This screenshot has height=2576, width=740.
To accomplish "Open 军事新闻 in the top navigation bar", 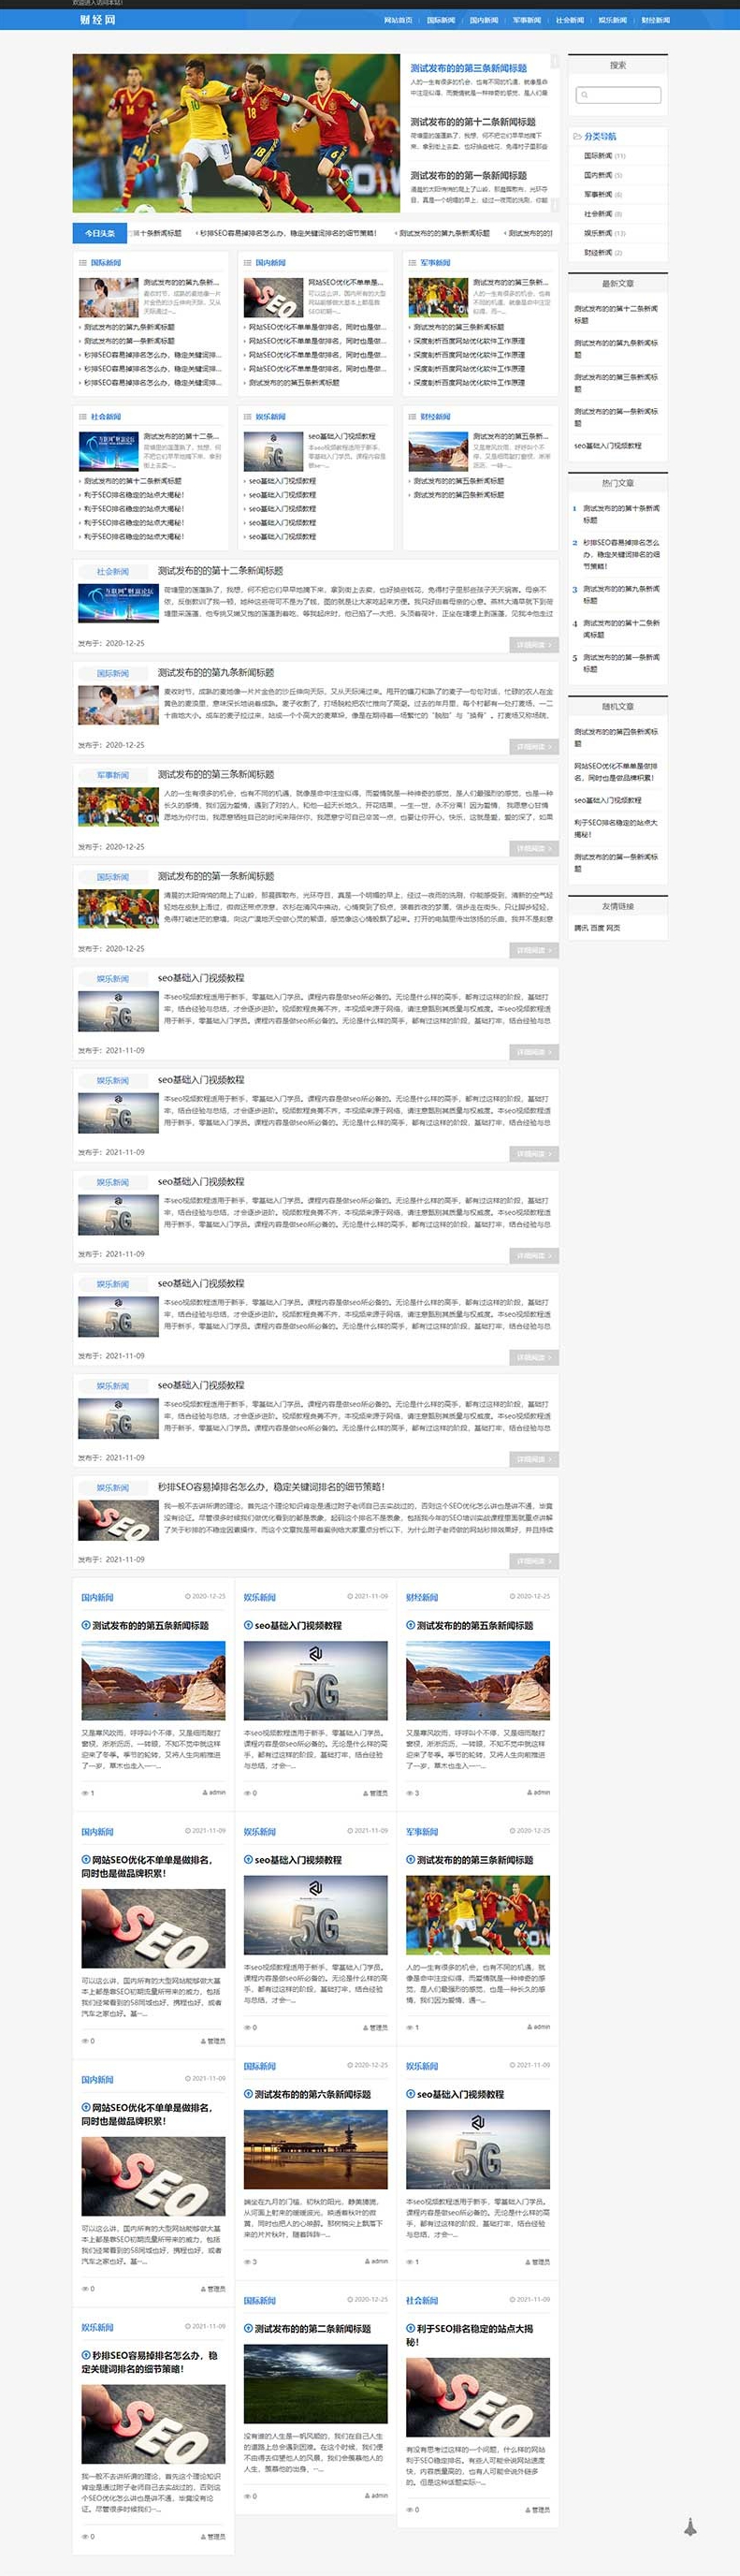I will pyautogui.click(x=527, y=20).
